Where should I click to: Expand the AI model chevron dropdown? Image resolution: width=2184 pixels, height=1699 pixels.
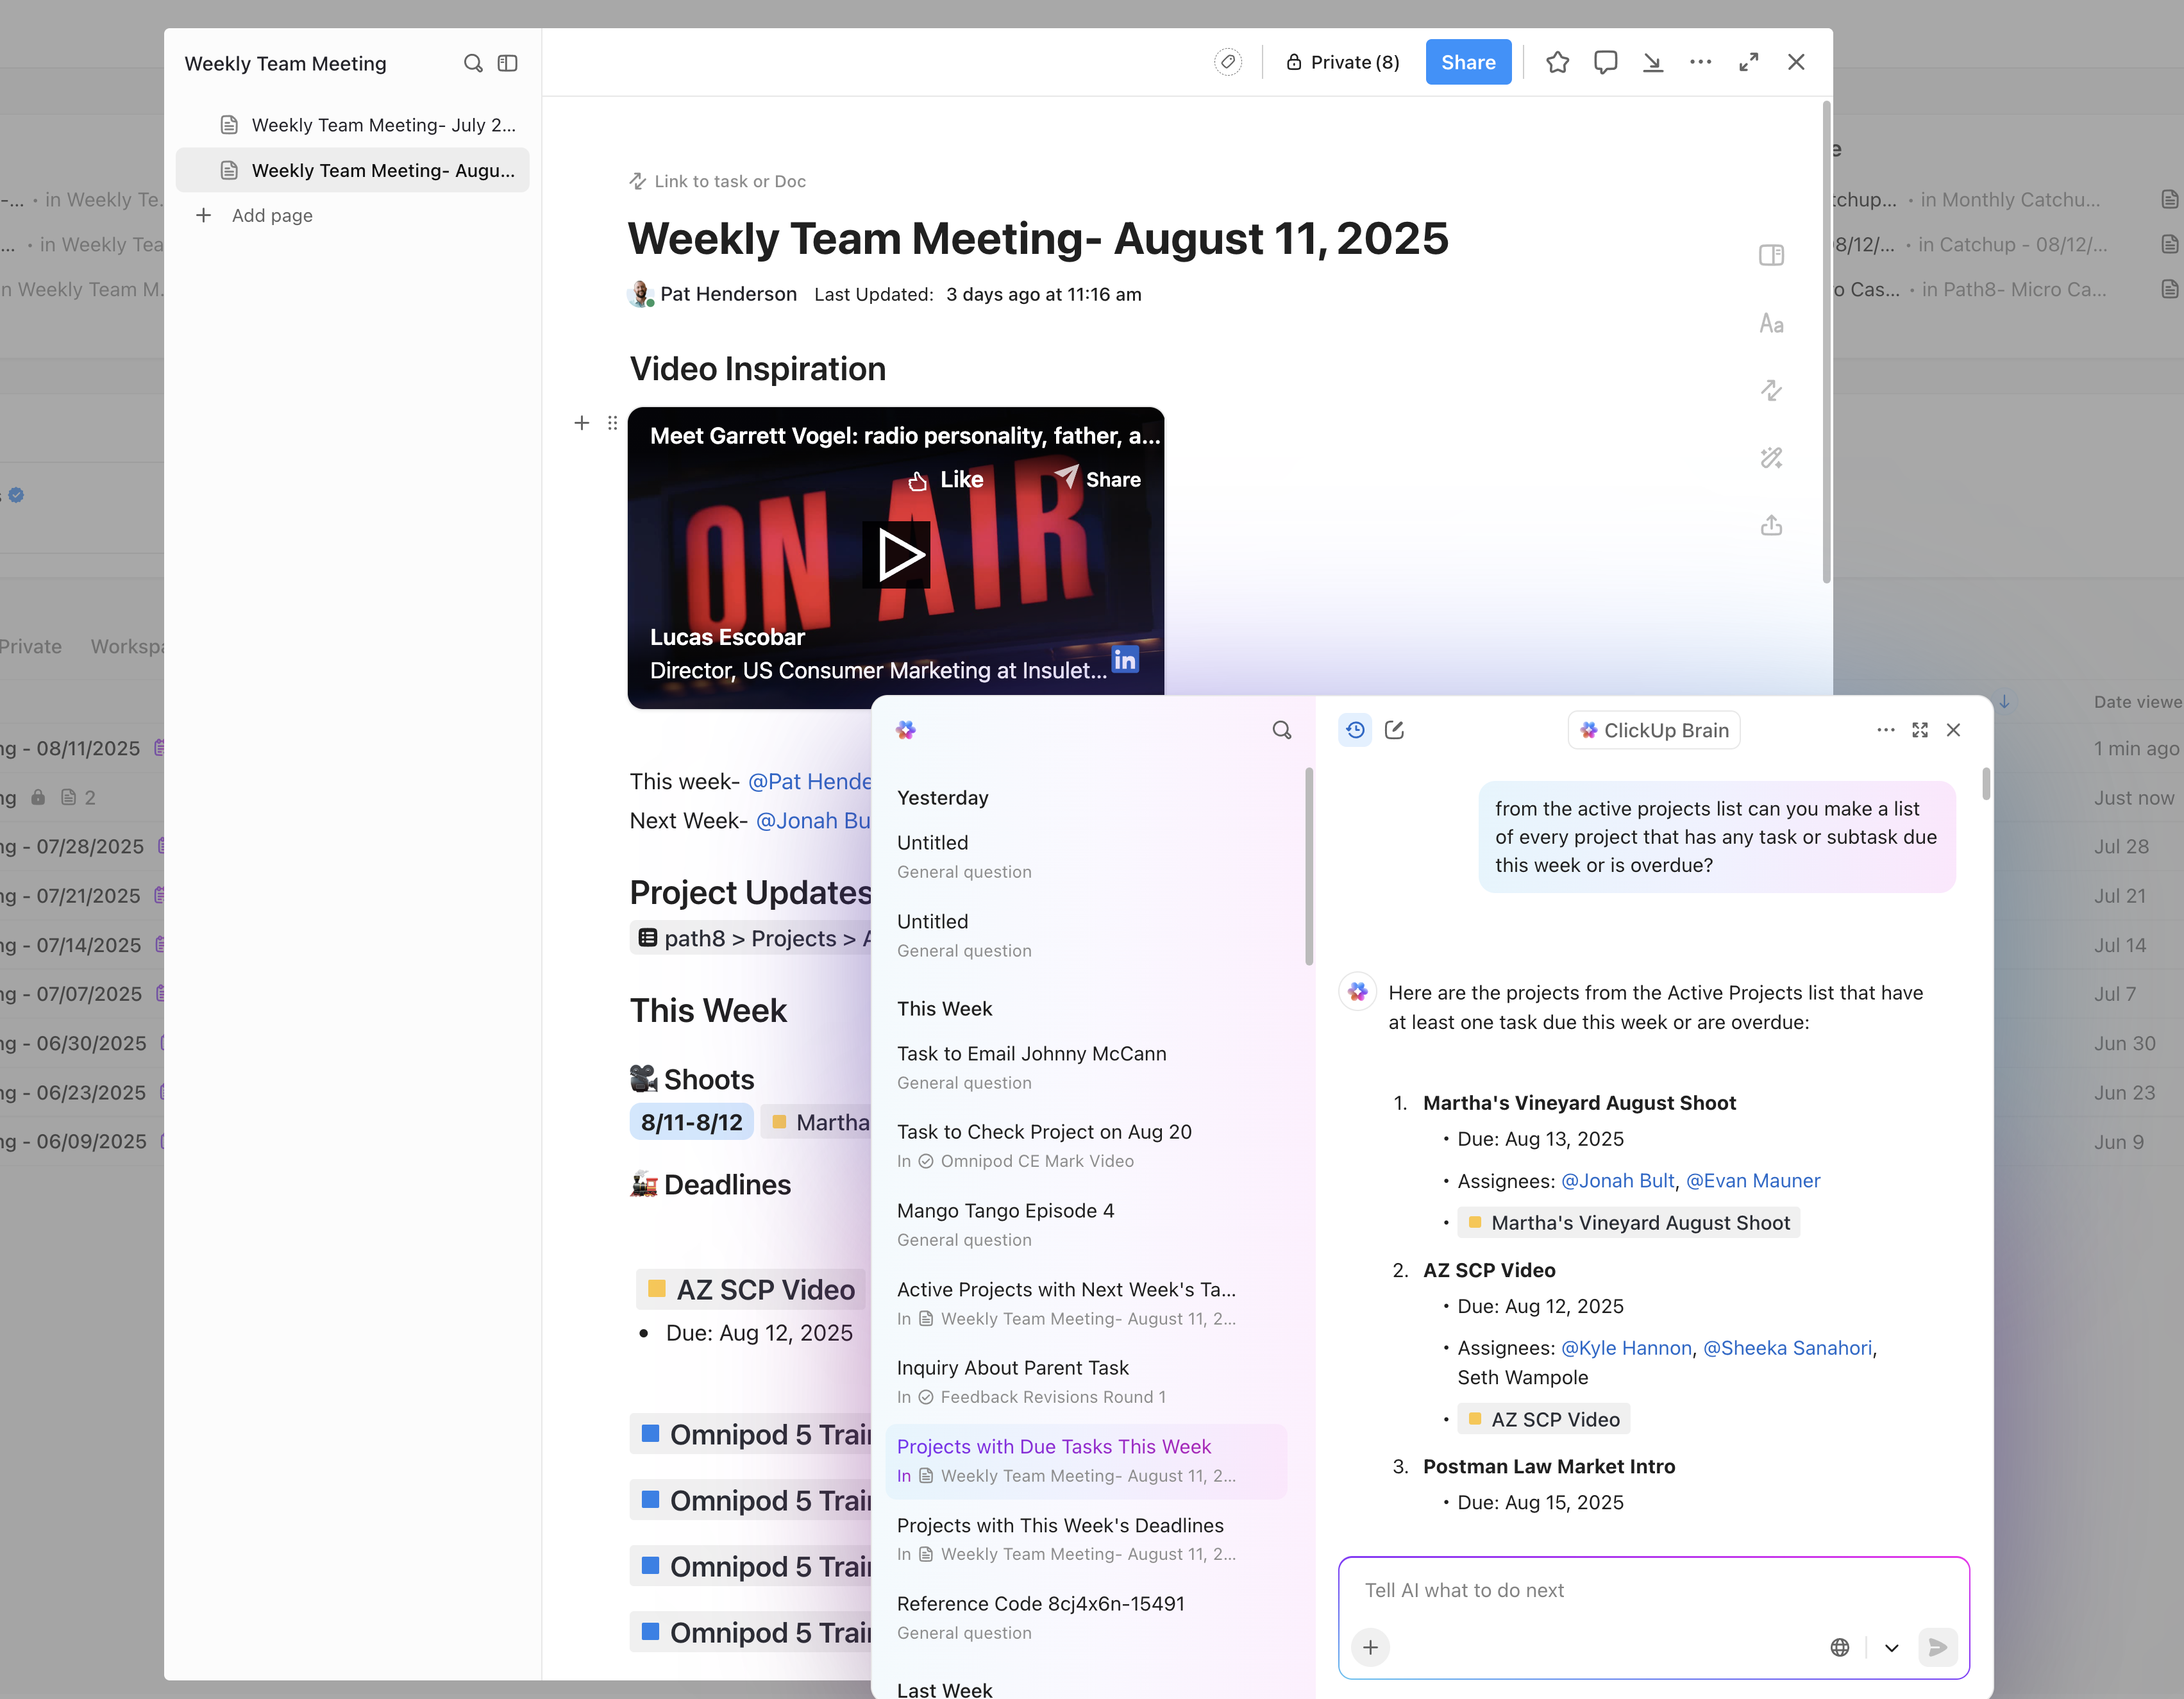click(x=1891, y=1647)
